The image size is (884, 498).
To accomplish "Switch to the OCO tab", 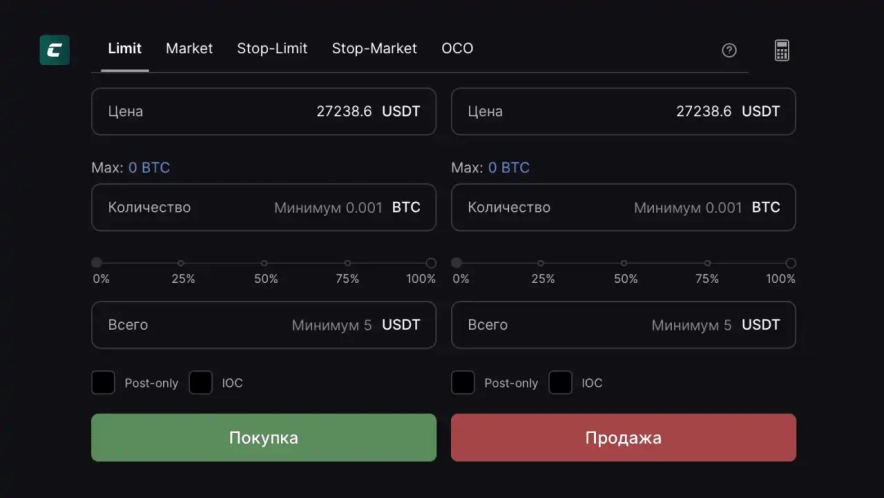I will [x=457, y=48].
